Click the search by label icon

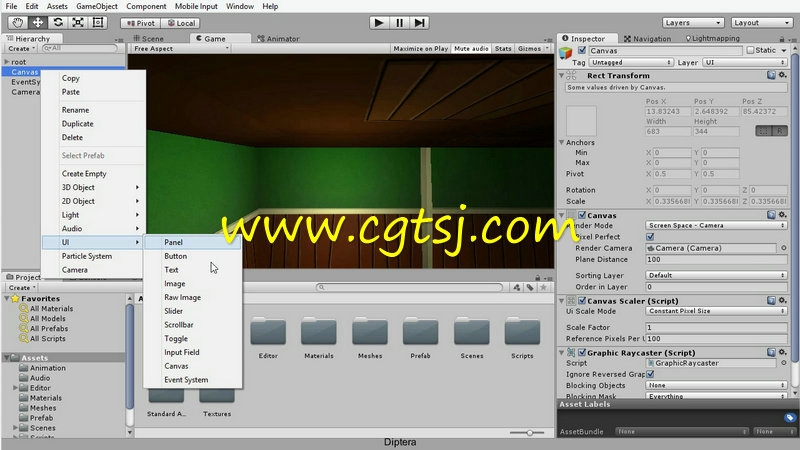pyautogui.click(x=530, y=287)
